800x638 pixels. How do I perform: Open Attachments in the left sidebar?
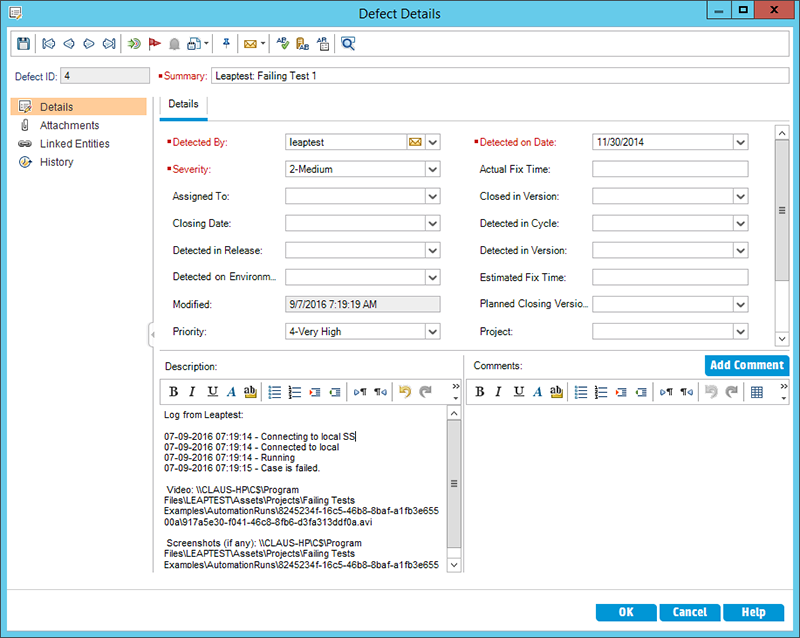click(69, 125)
